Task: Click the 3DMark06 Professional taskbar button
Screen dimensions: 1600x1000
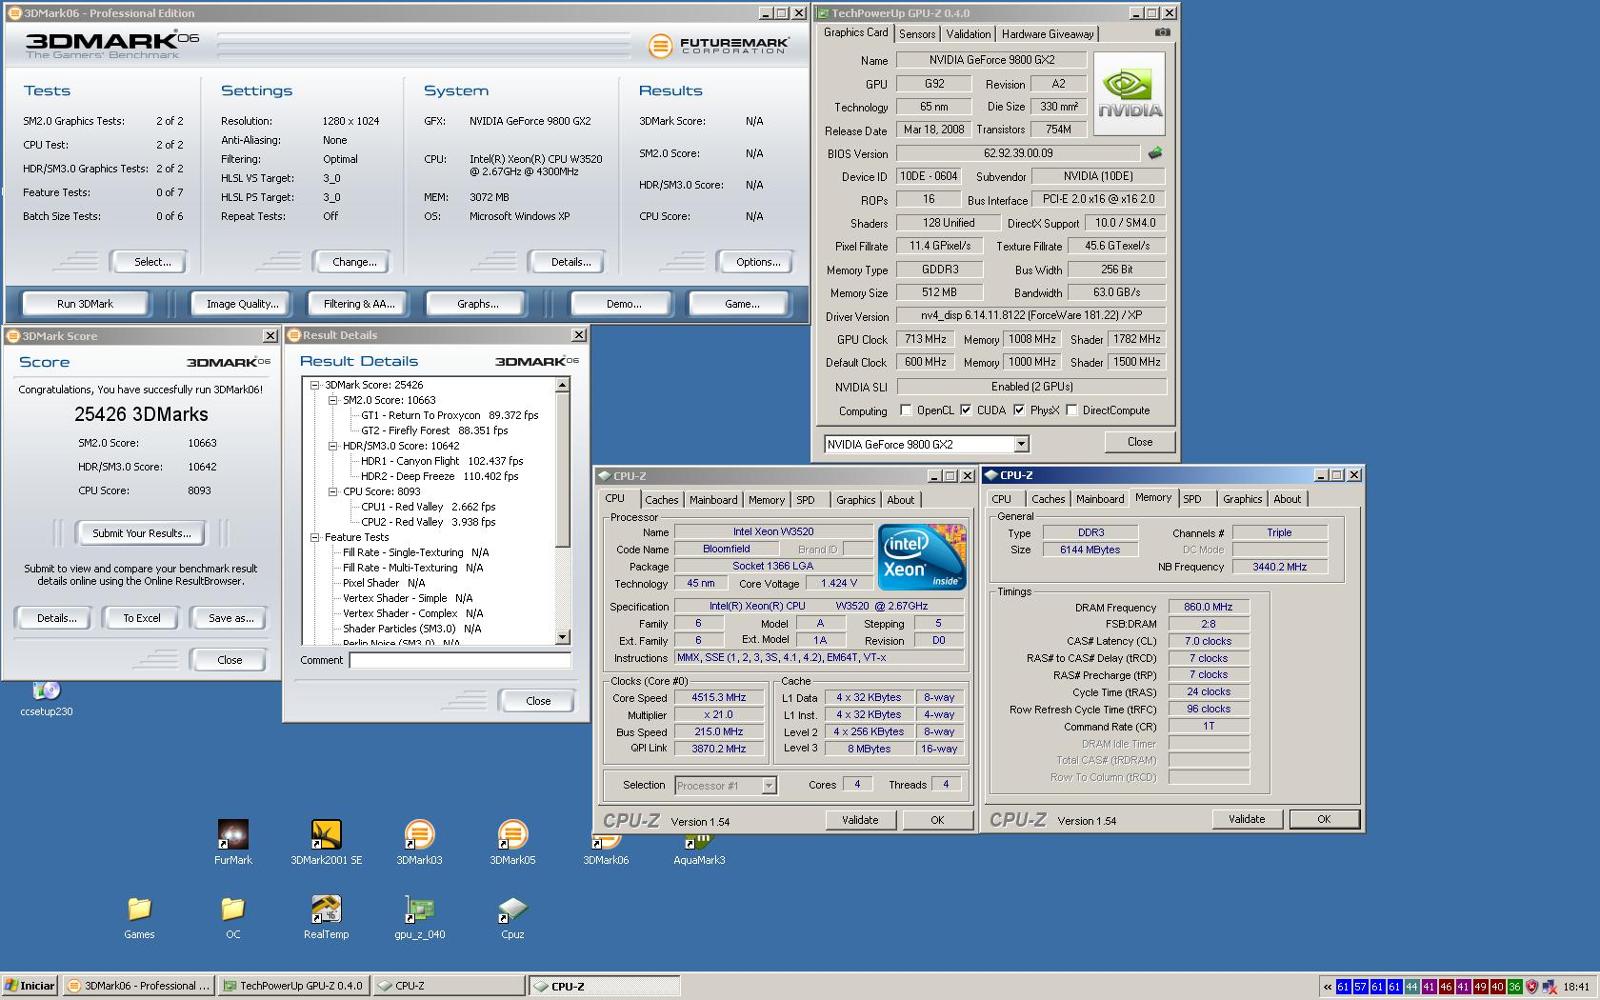Action: (138, 986)
